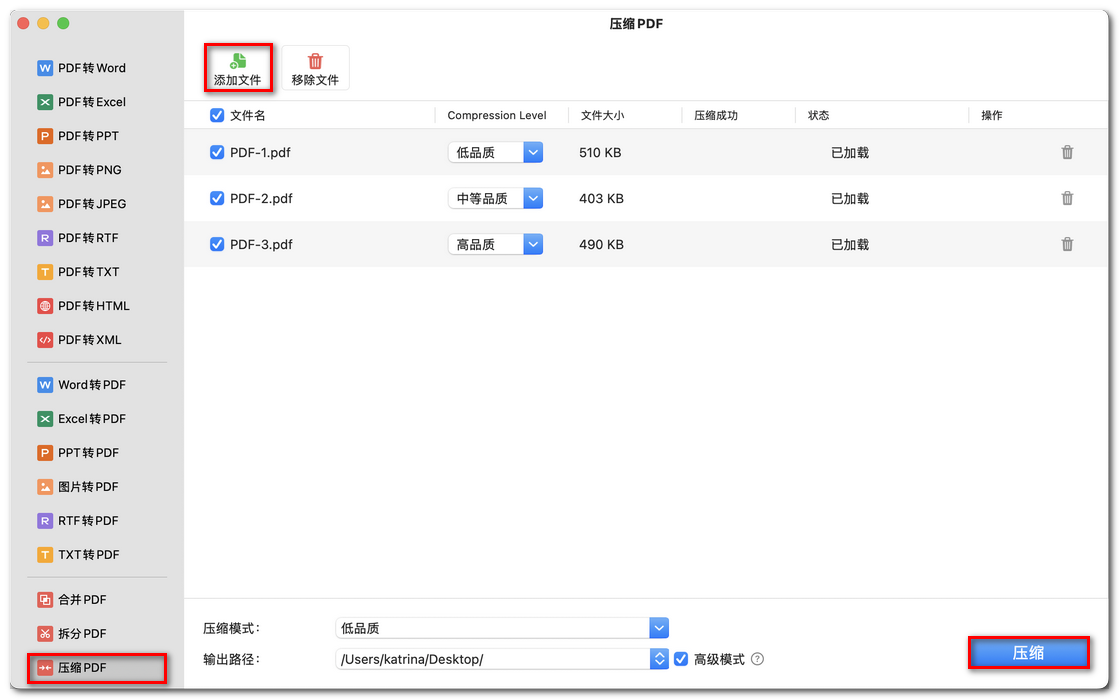1120x700 pixels.
Task: Toggle the select-all checkbox in 文件名 header
Action: (x=217, y=115)
